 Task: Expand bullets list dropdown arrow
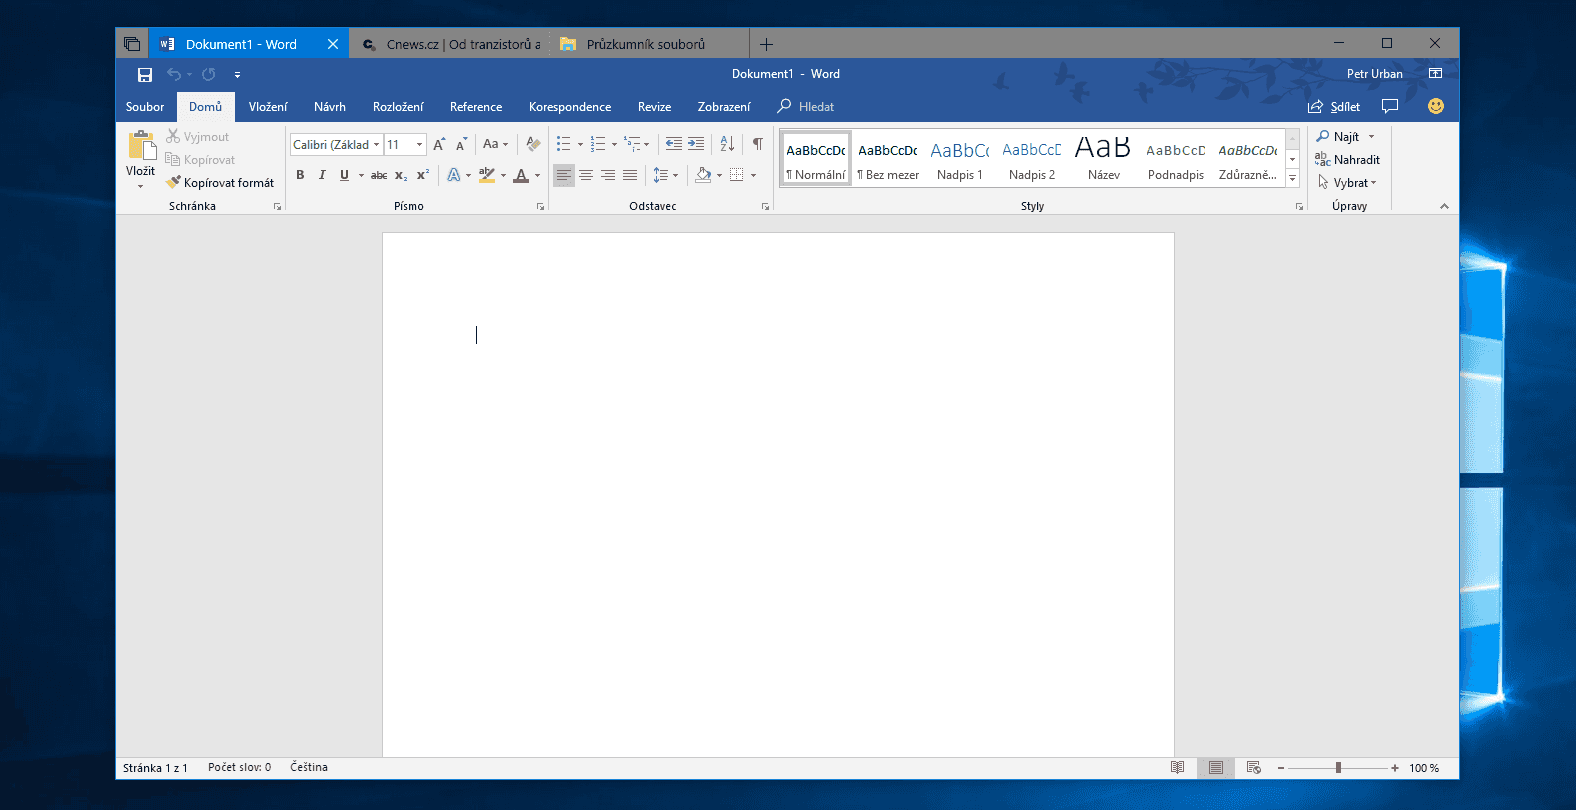pos(580,145)
